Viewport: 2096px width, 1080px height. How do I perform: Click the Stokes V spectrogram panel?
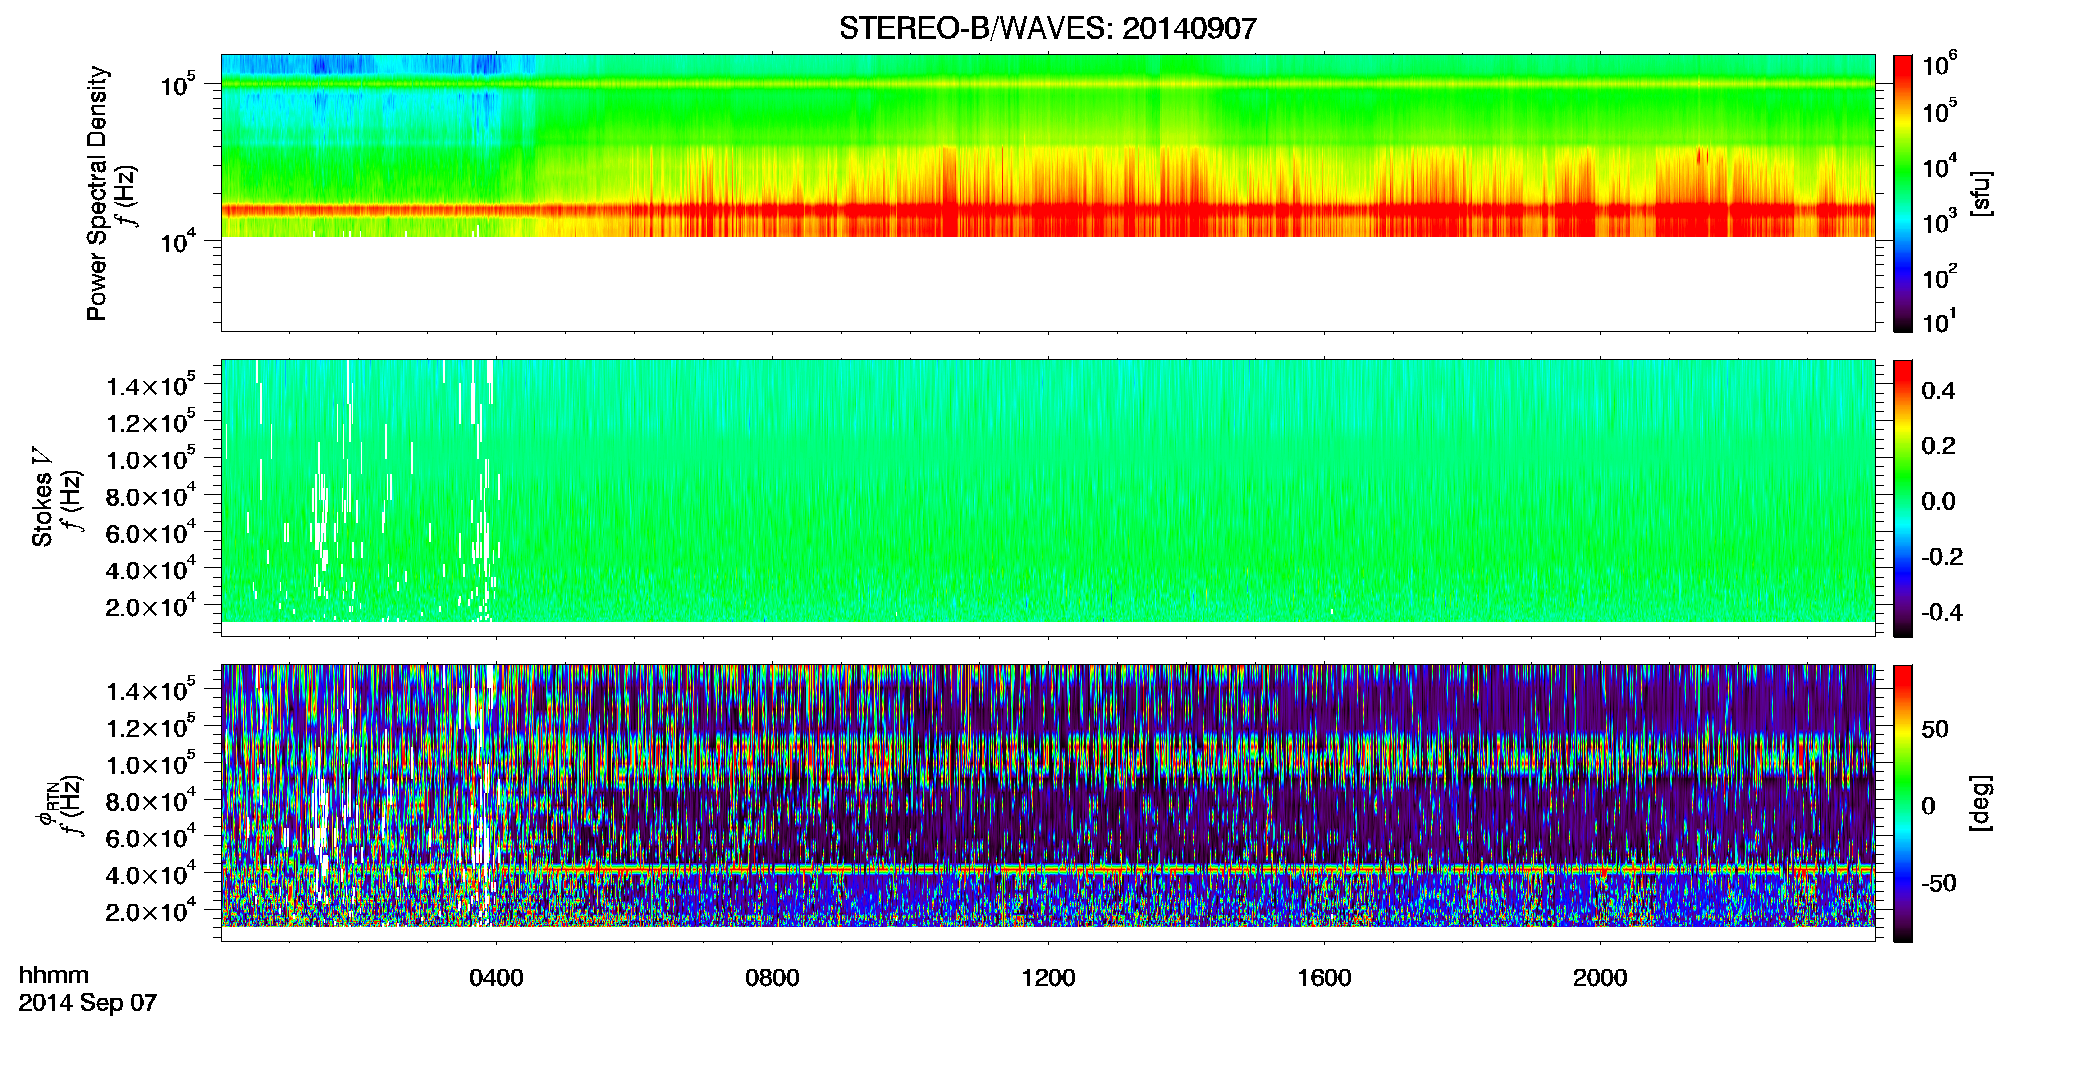click(x=1048, y=498)
